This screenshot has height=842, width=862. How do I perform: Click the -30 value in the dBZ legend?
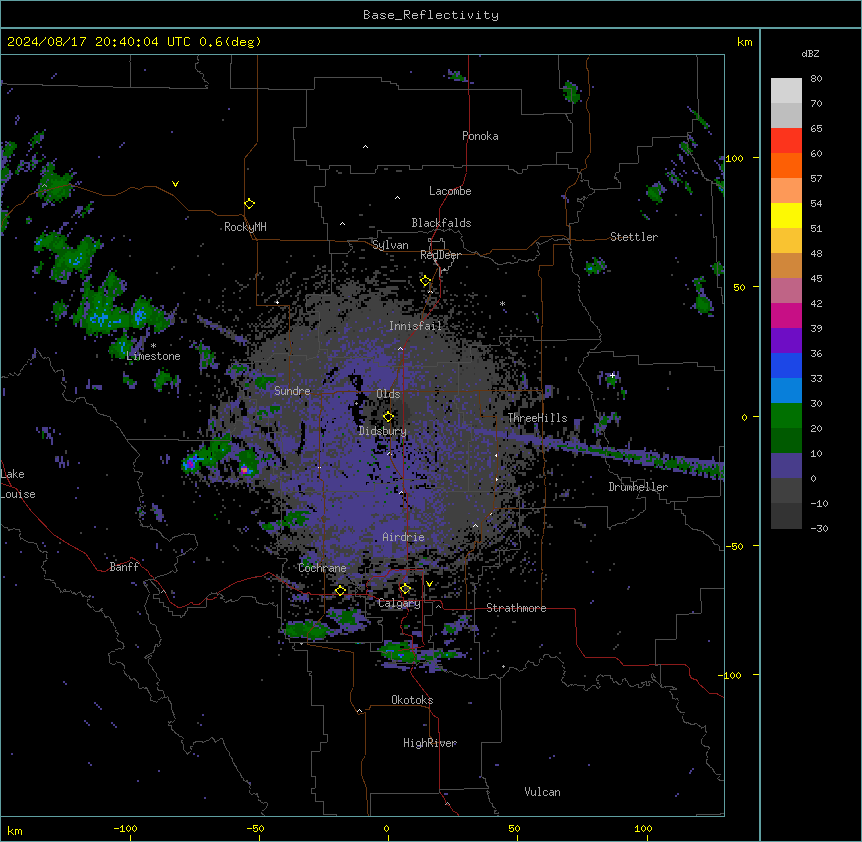819,529
